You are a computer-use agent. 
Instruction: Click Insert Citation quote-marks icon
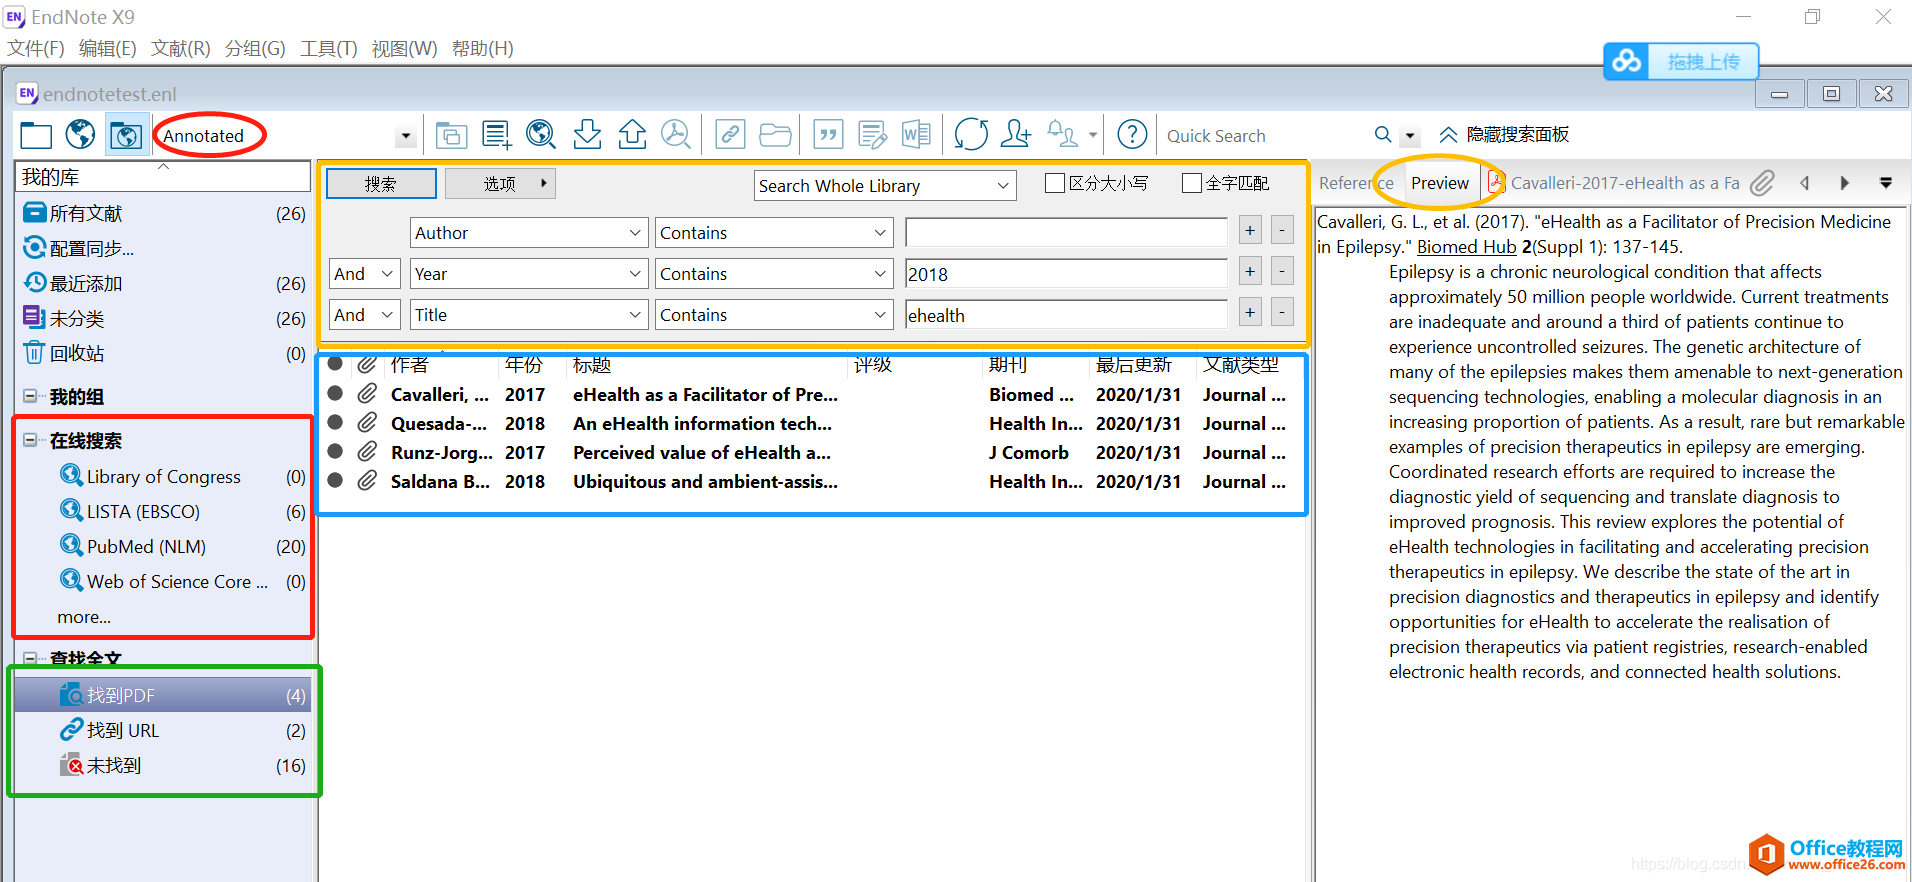pos(828,134)
